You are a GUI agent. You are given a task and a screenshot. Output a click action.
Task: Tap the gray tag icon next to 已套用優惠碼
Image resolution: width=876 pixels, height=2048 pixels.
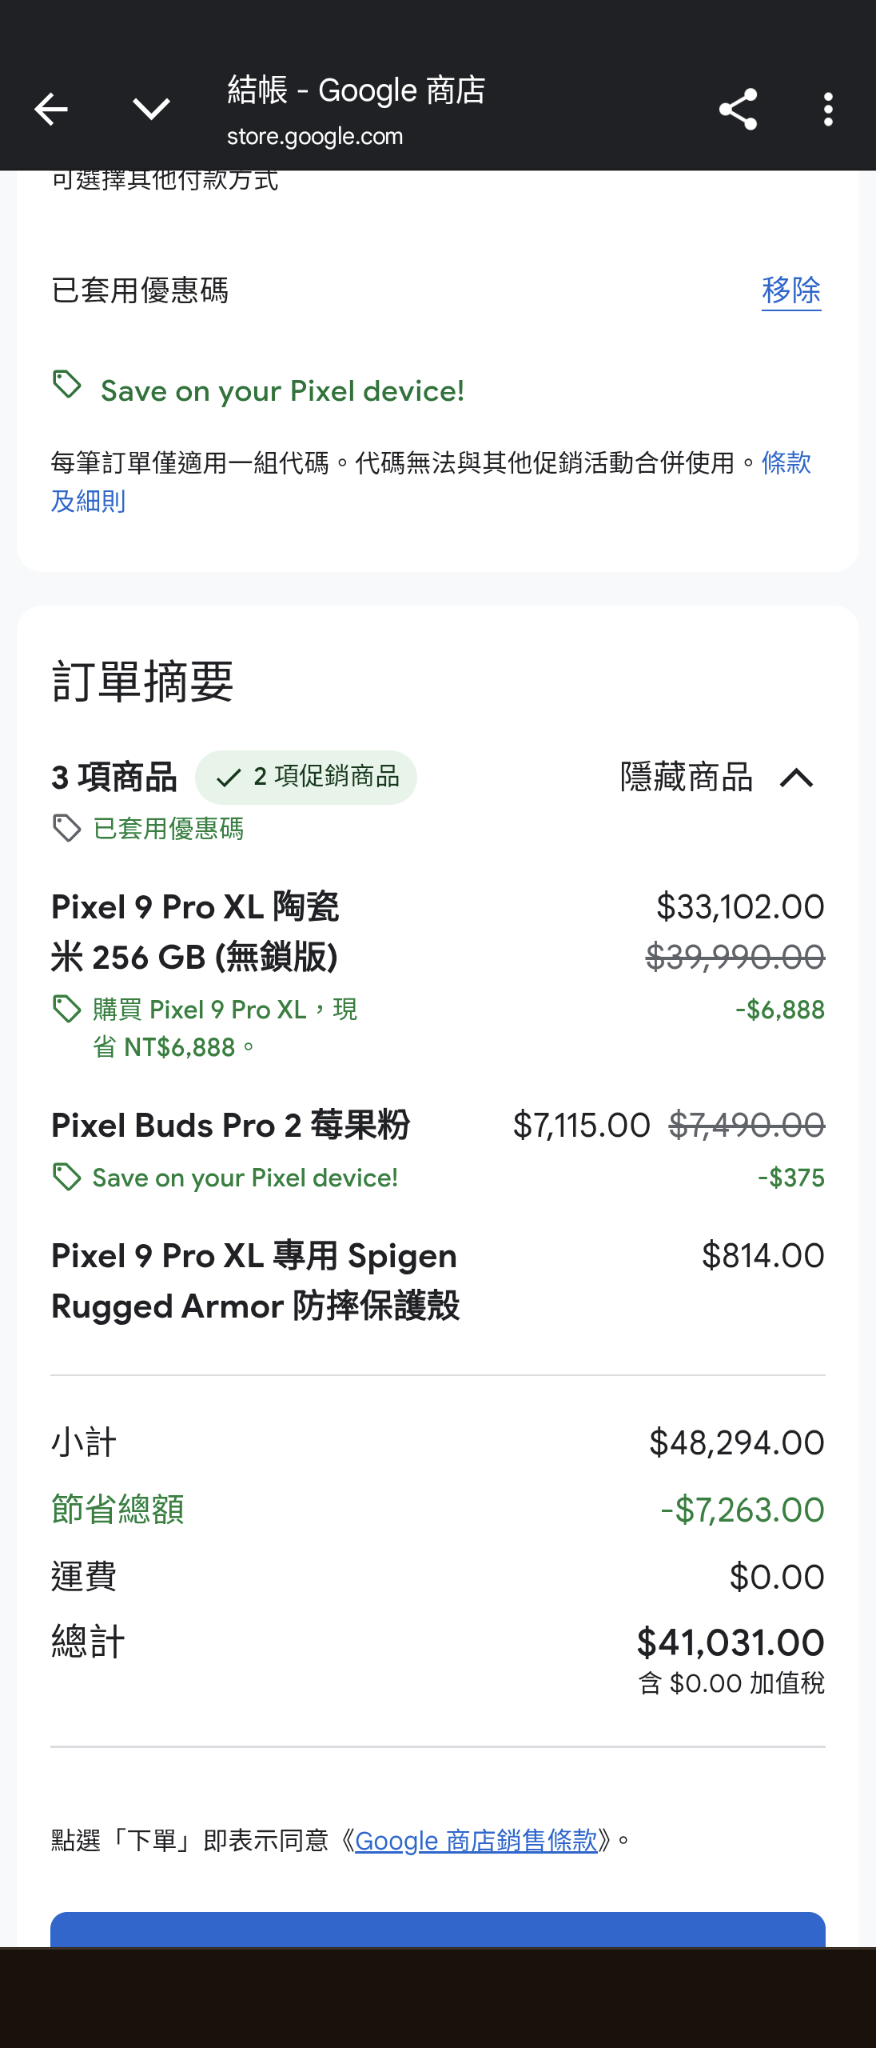tap(67, 828)
